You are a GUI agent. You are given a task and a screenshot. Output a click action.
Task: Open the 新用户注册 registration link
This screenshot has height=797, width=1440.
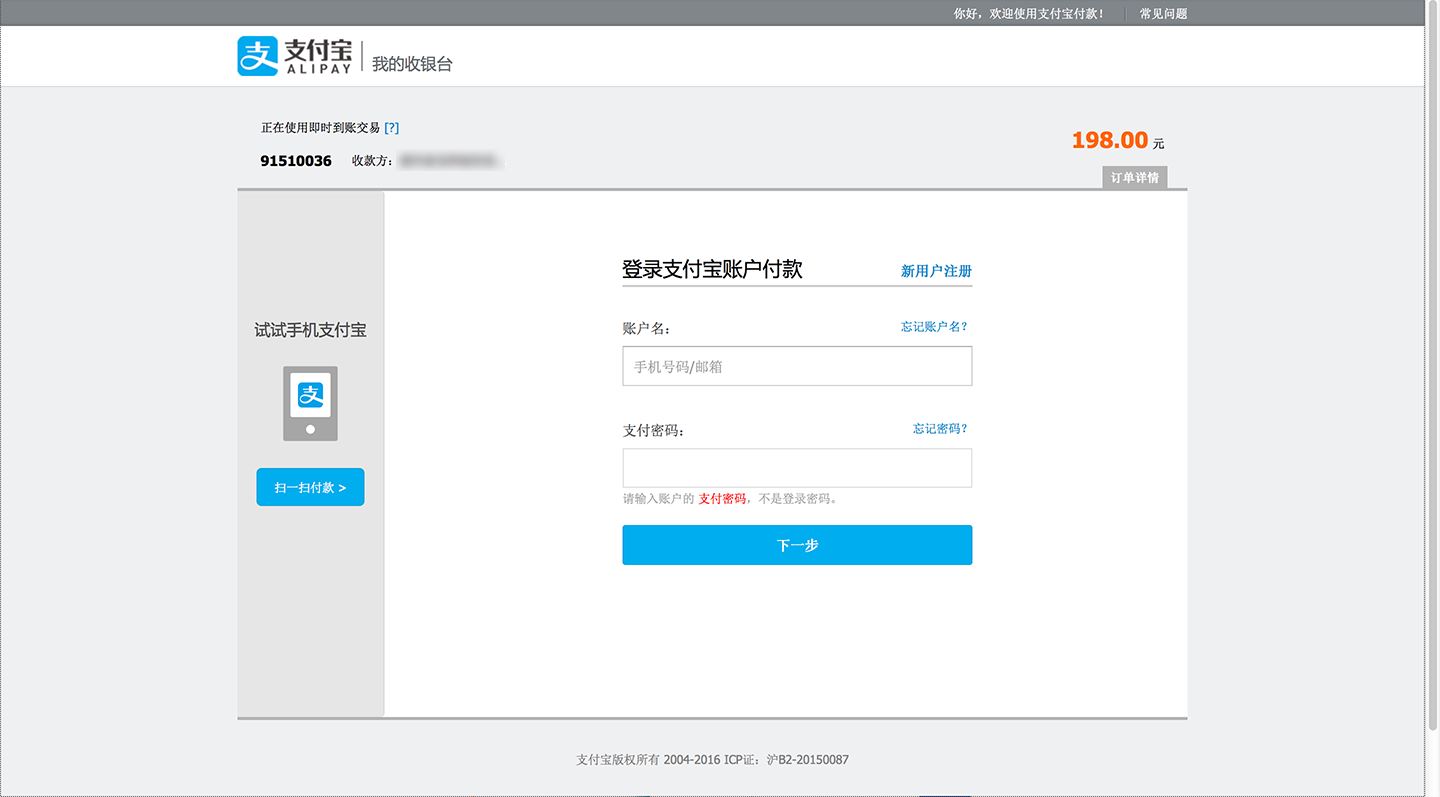(935, 270)
